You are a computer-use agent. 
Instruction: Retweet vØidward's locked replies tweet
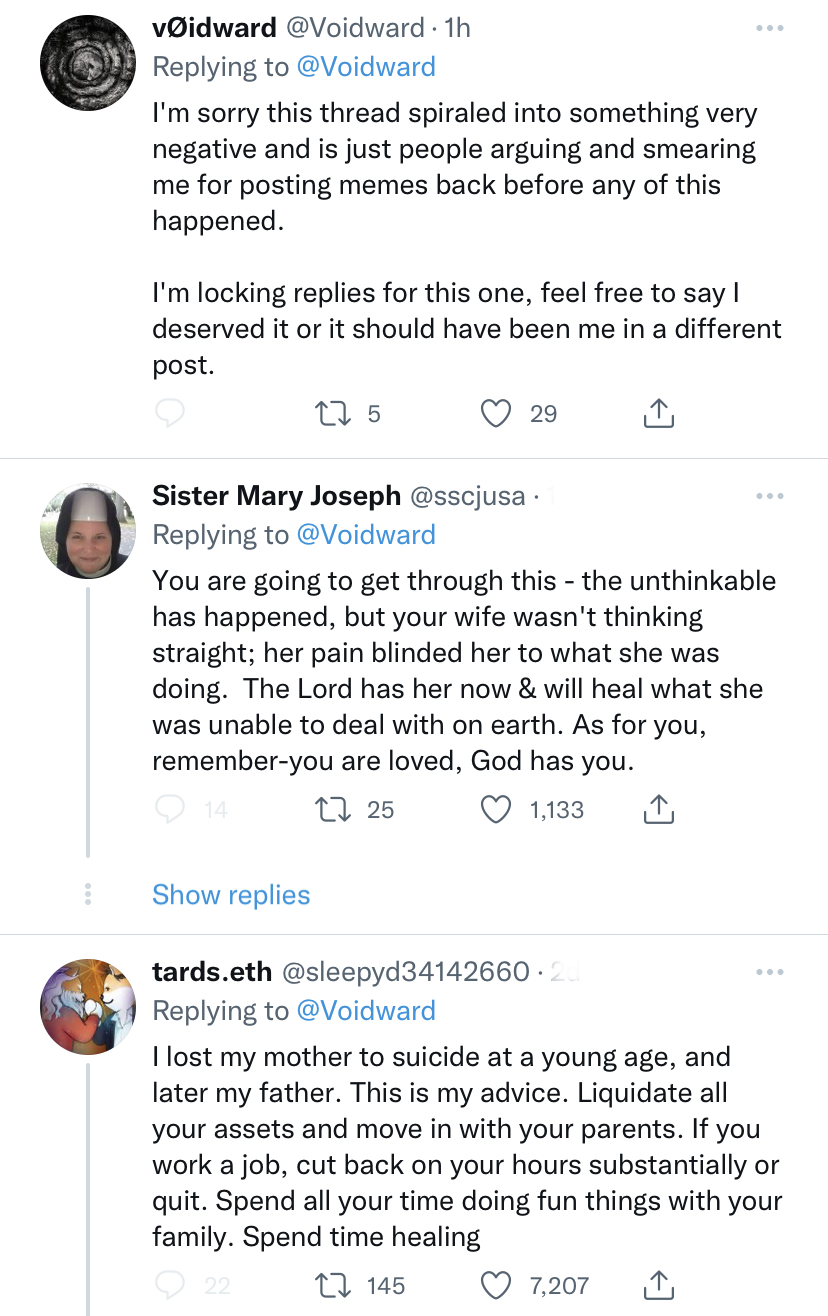click(329, 413)
